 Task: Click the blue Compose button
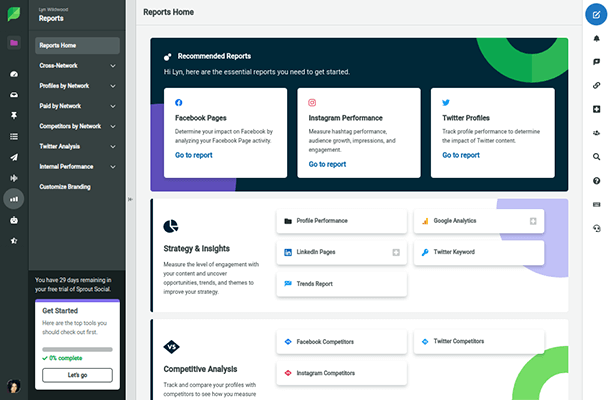click(596, 15)
